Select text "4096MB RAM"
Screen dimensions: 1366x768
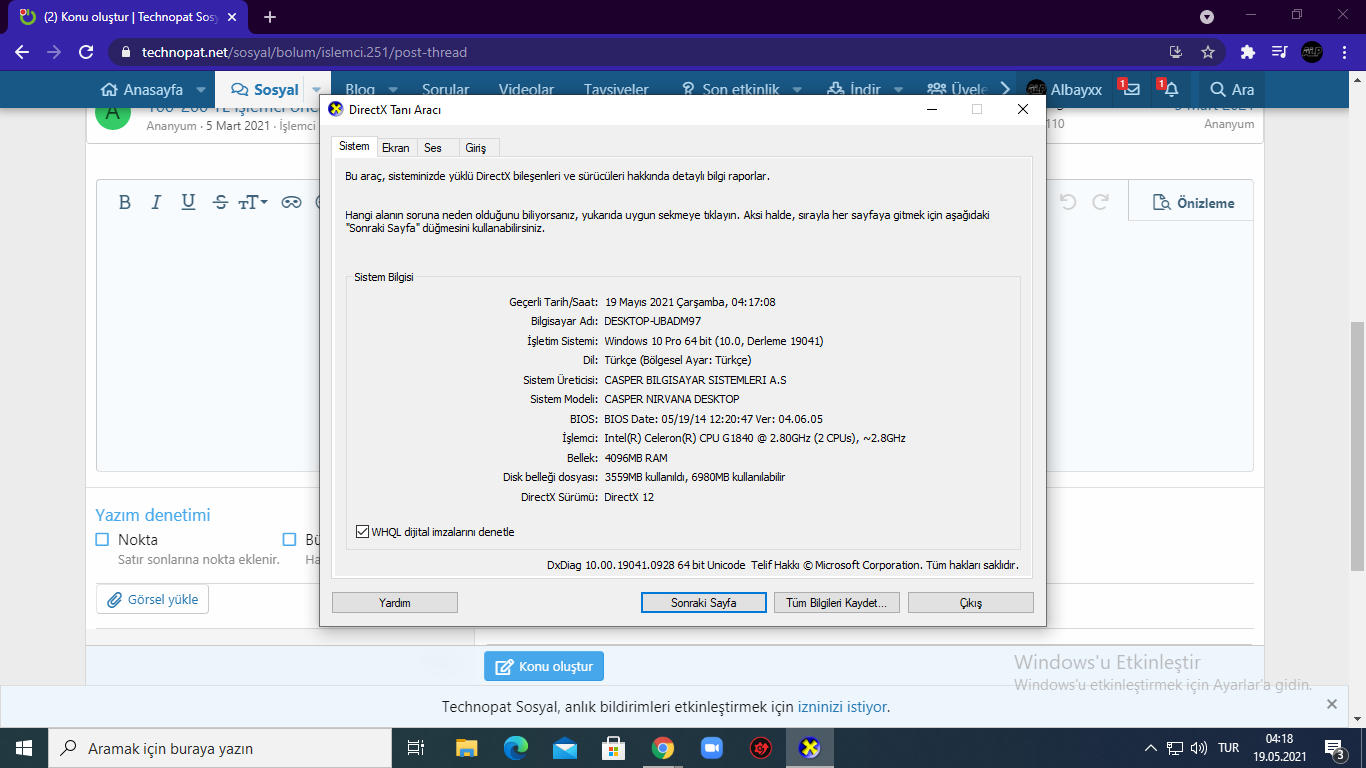[636, 458]
